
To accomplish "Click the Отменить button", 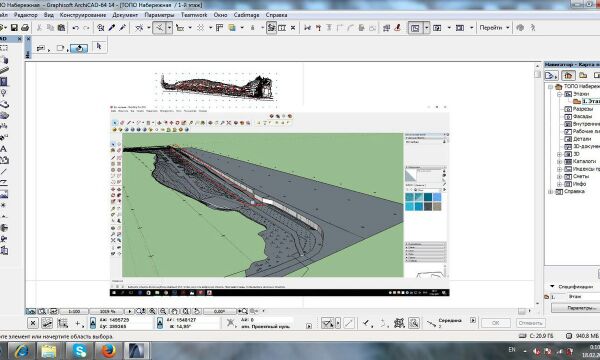I will pyautogui.click(x=530, y=323).
